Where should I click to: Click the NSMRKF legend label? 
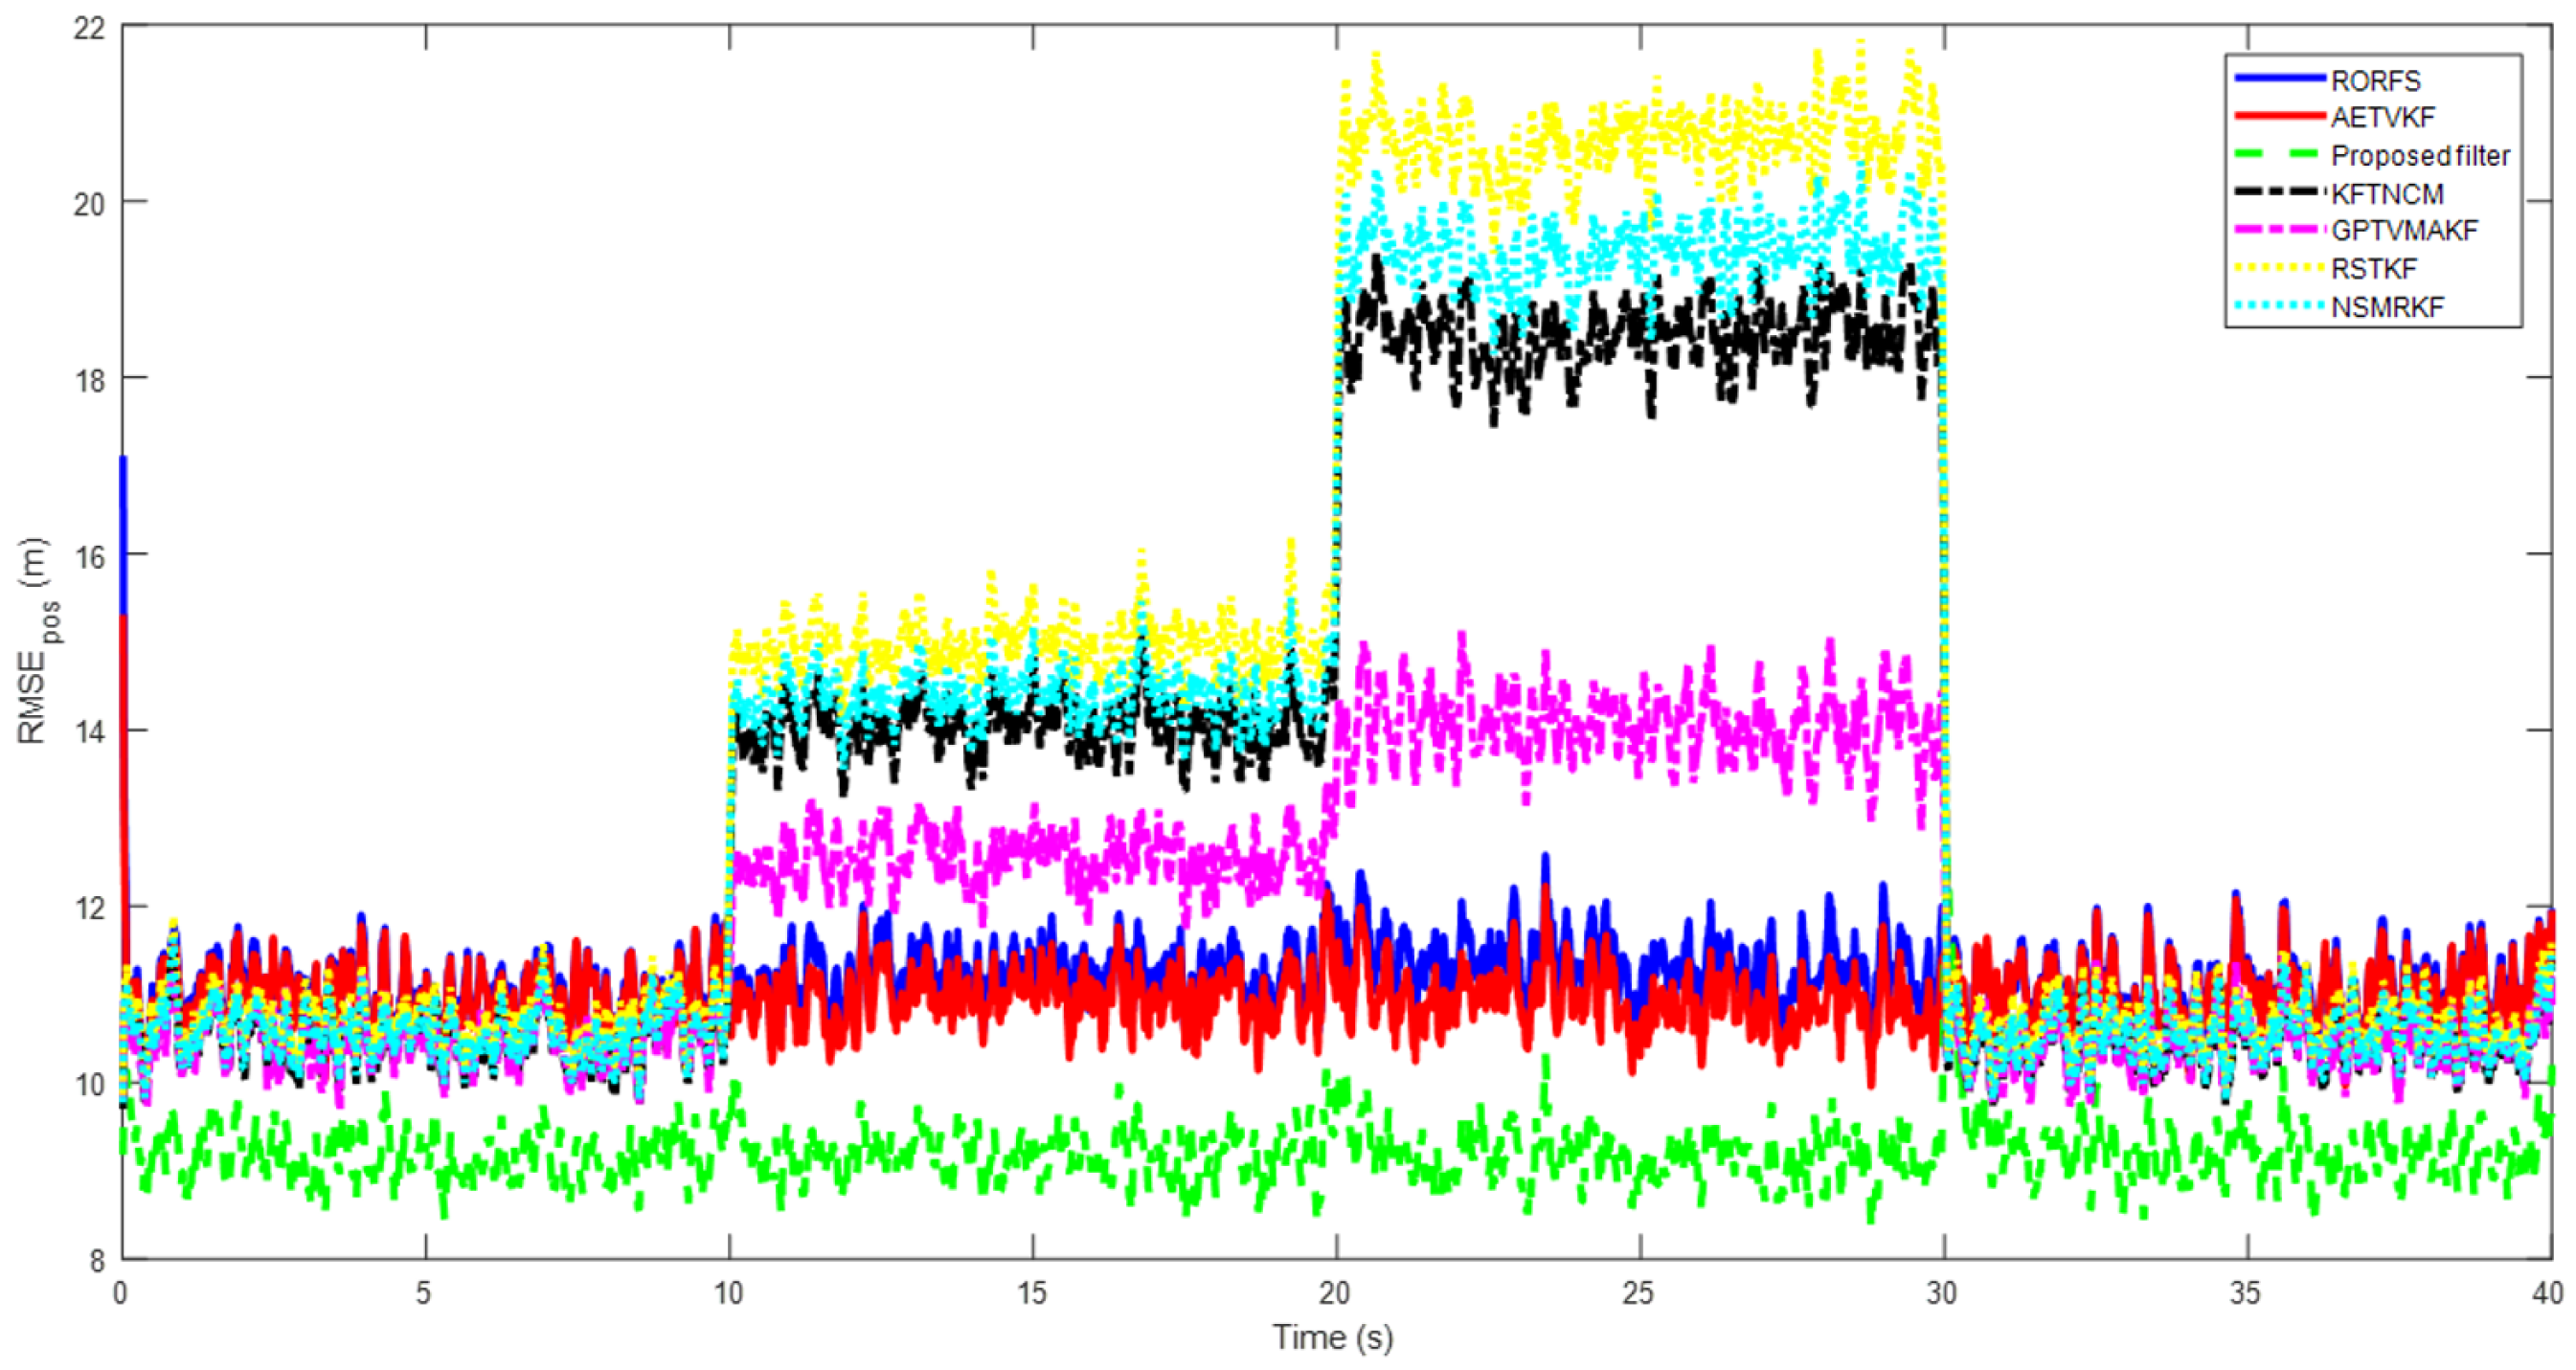(x=2387, y=307)
